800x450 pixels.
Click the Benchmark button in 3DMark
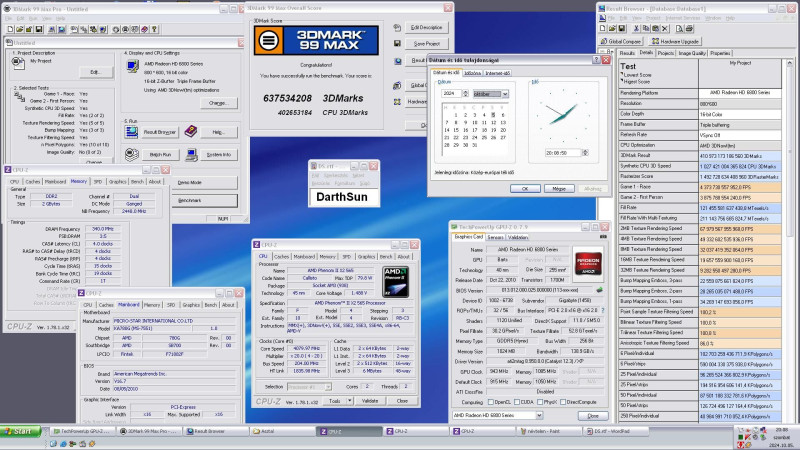204,201
